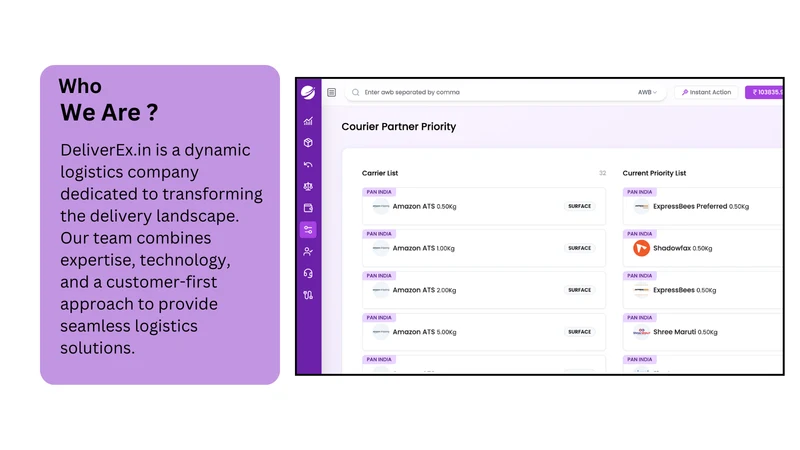Click the SURFACE badge on Amazon ATS 0.50Kg
This screenshot has height=450, width=800.
coord(580,206)
